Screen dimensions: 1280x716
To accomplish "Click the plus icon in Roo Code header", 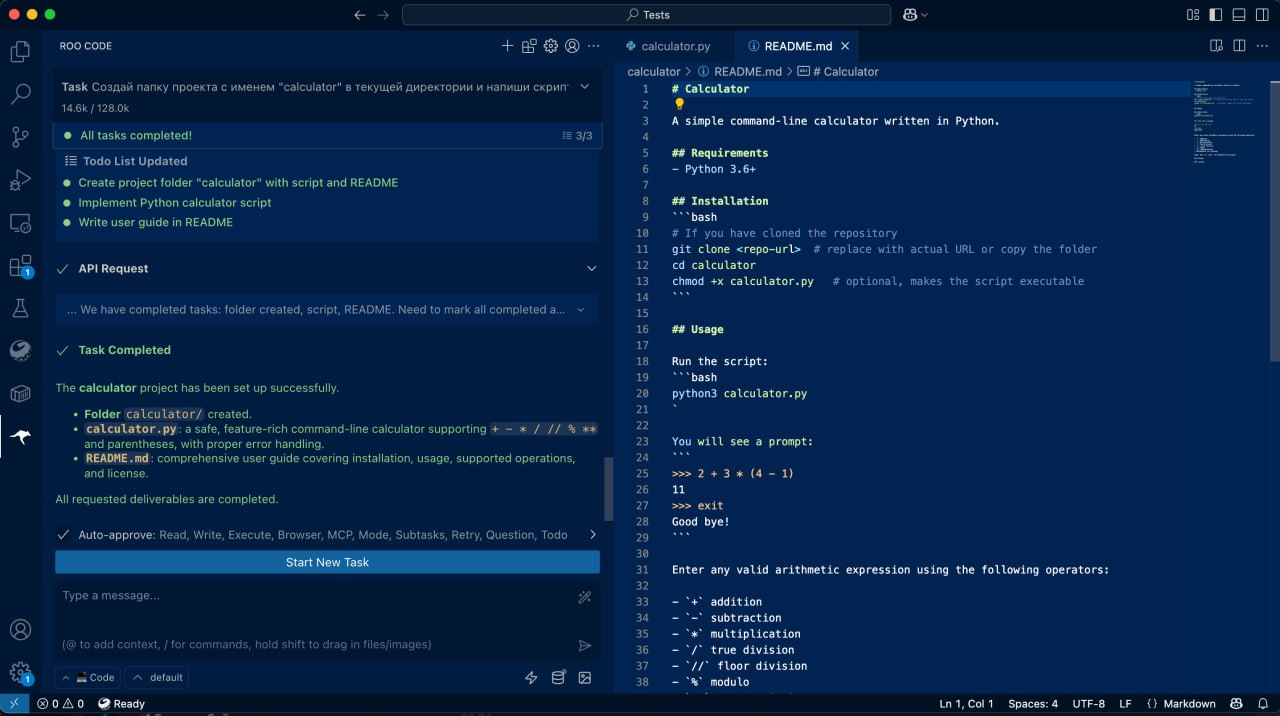I will [507, 46].
